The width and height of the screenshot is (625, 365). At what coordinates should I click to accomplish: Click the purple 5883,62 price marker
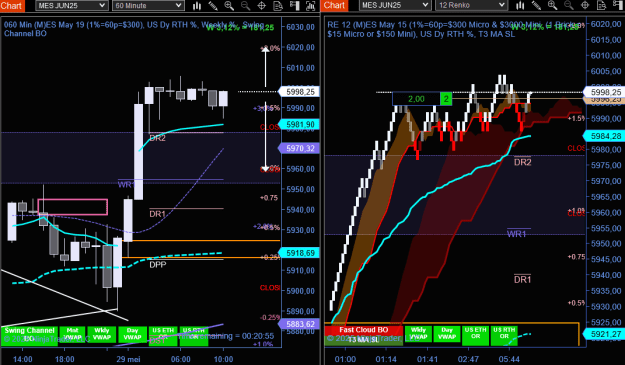[x=299, y=324]
